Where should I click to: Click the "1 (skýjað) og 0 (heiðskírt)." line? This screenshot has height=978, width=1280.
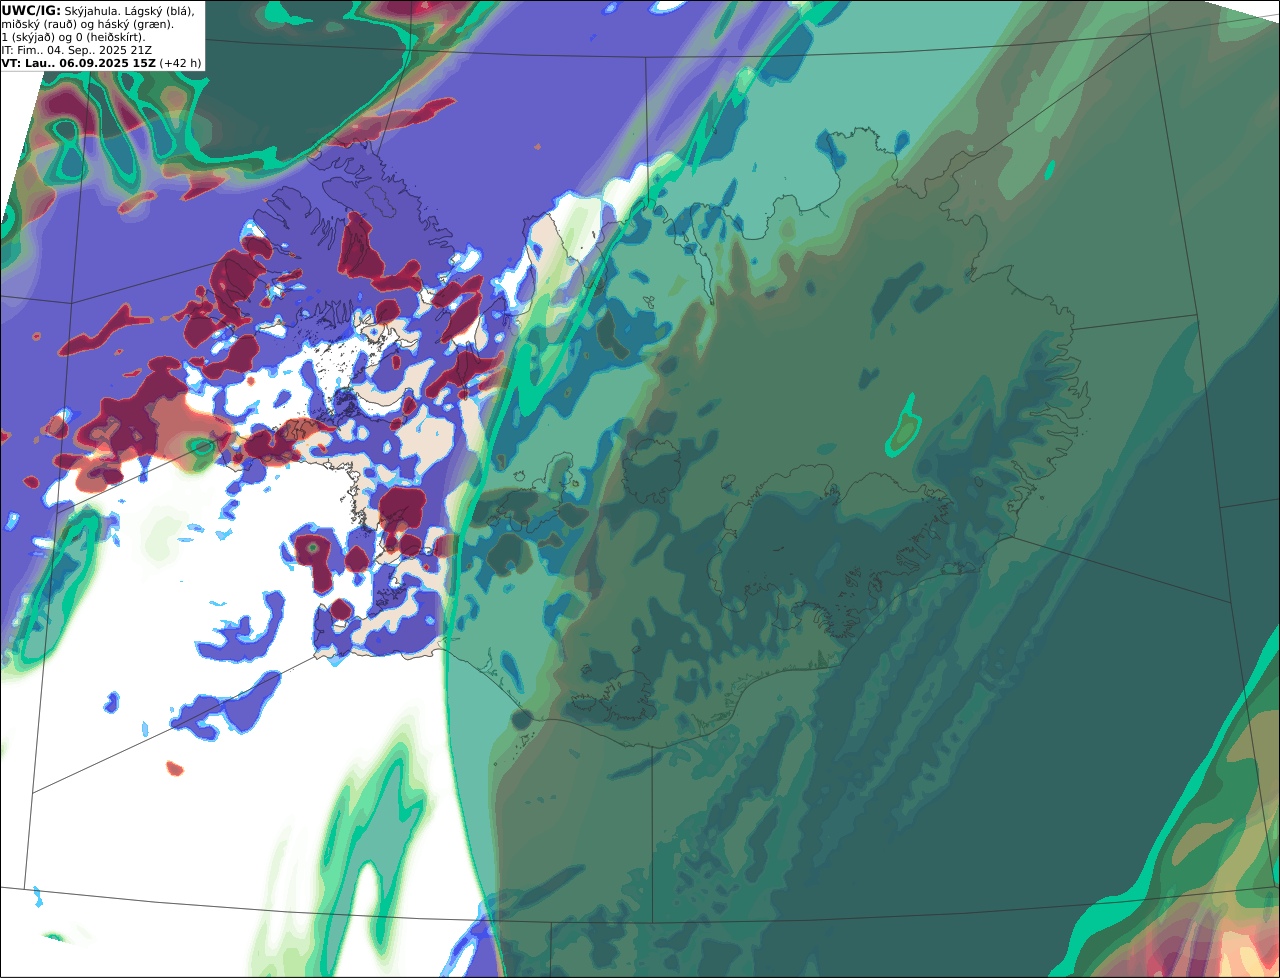coord(73,37)
